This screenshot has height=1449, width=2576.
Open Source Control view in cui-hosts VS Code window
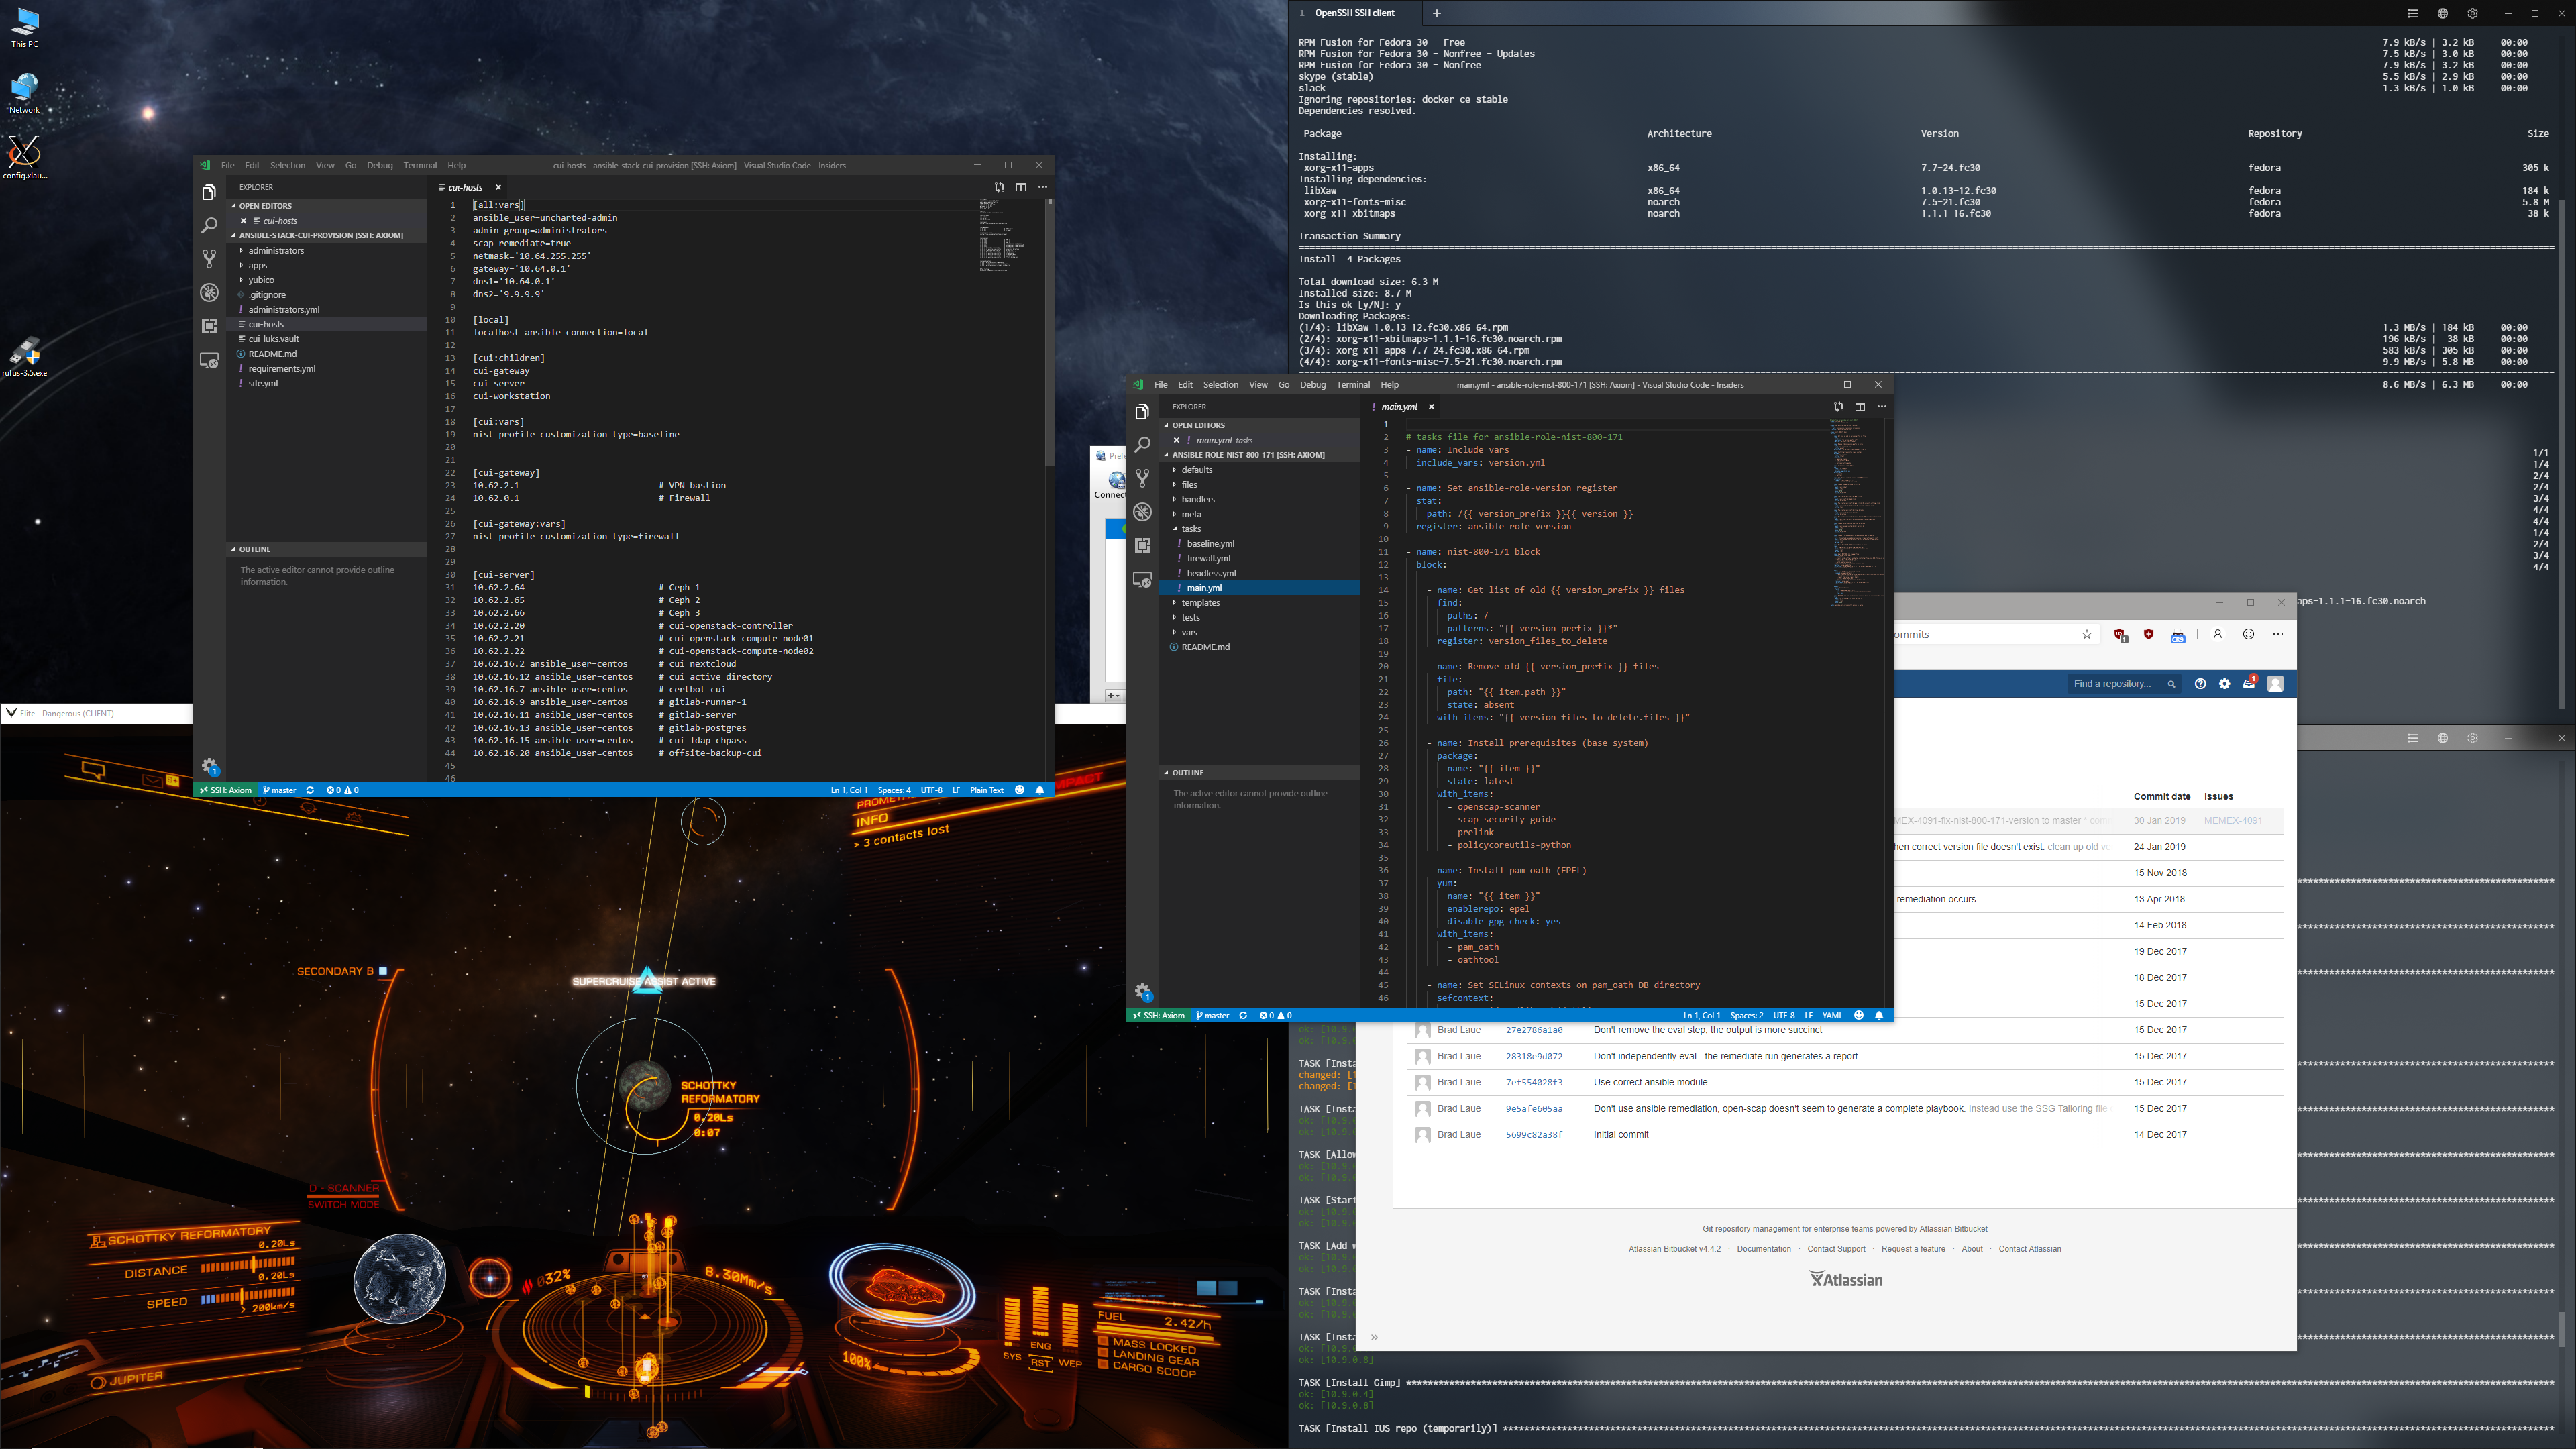click(x=209, y=259)
